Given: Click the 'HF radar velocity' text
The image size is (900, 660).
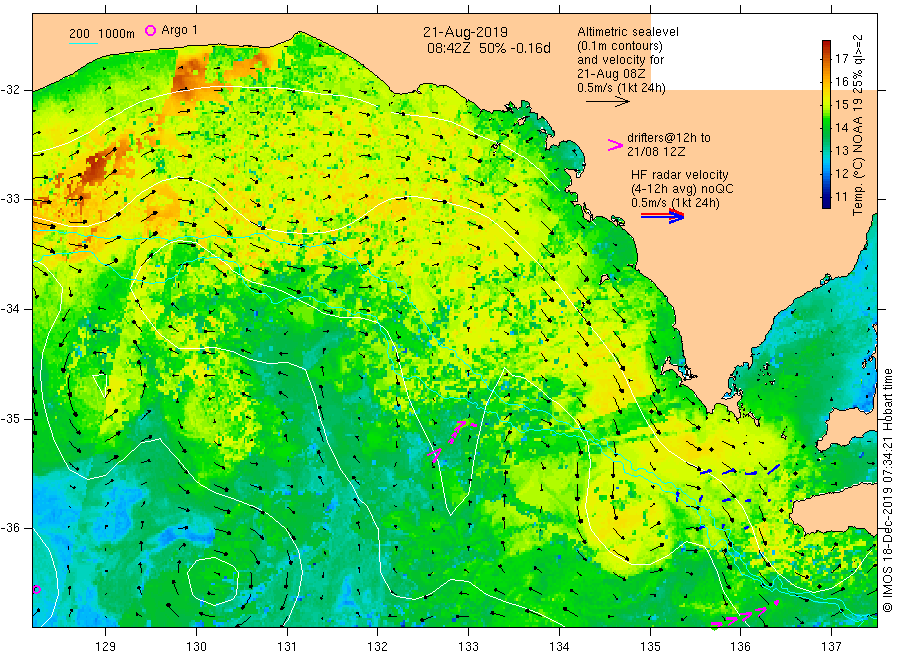Looking at the screenshot, I should pyautogui.click(x=680, y=174).
